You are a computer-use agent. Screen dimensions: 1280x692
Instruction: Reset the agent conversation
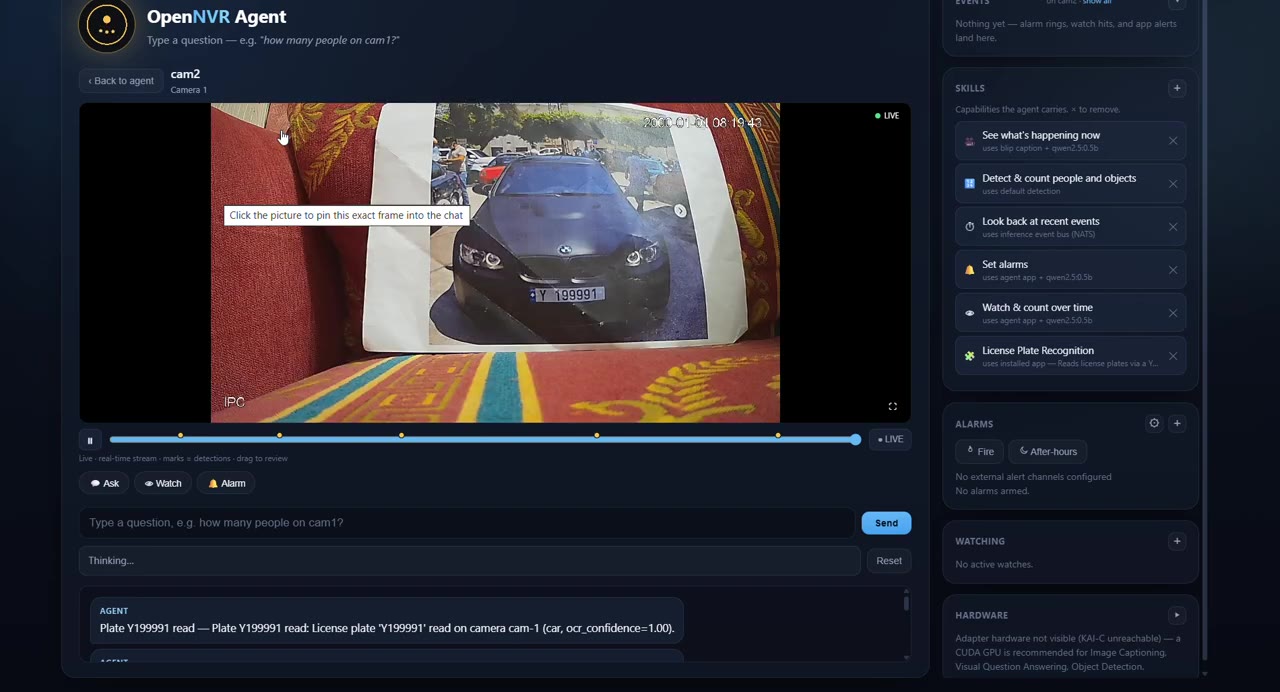(889, 561)
